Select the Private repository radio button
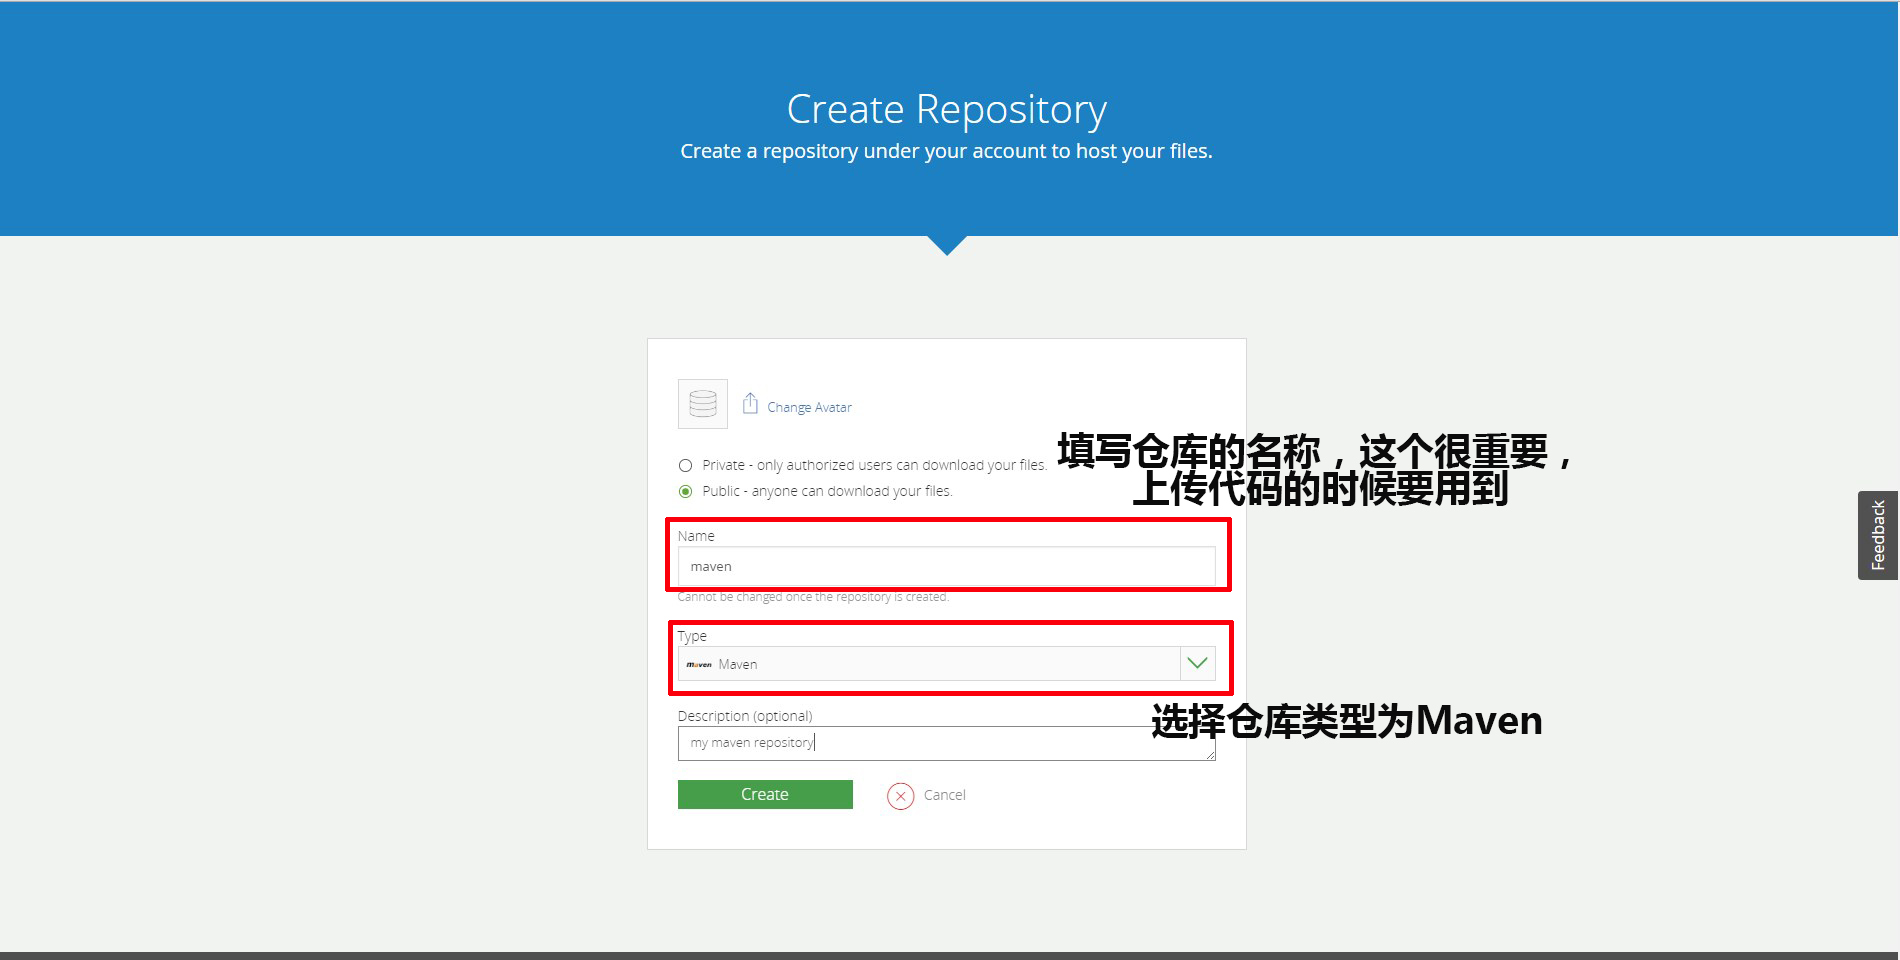The width and height of the screenshot is (1900, 960). pyautogui.click(x=685, y=465)
